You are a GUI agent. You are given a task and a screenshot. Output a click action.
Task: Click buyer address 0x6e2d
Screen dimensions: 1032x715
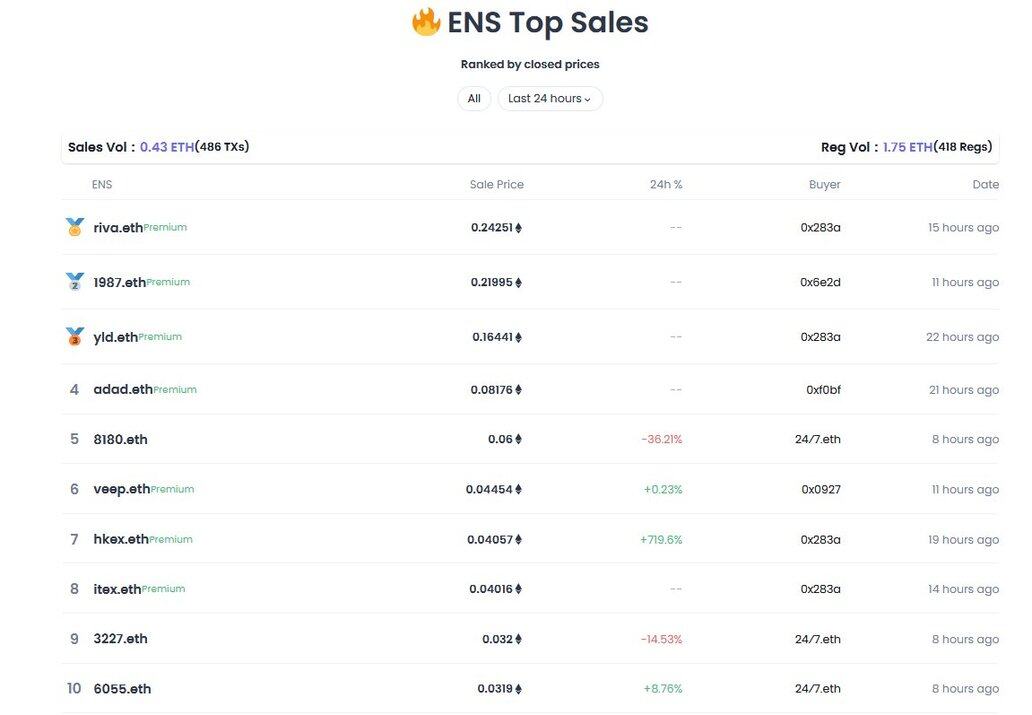tap(820, 282)
